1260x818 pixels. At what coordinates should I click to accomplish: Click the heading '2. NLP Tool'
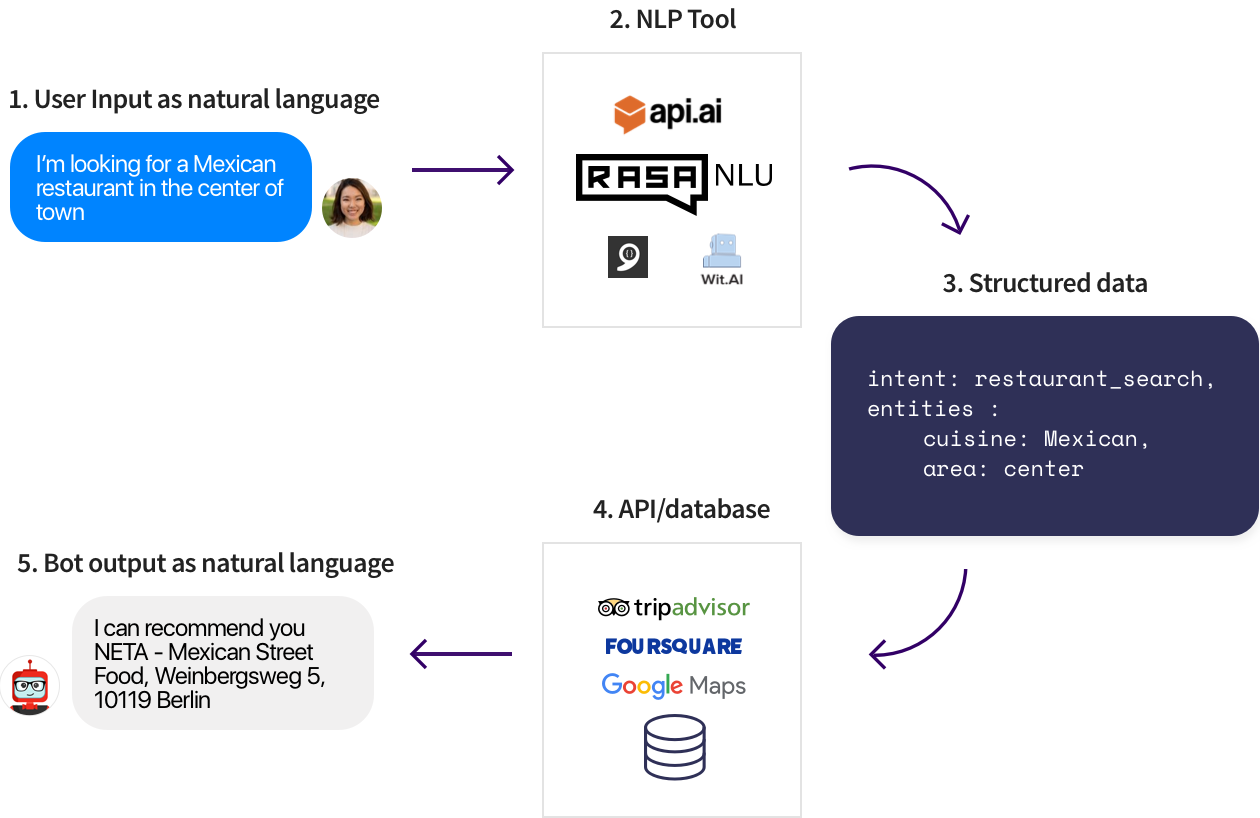coord(672,19)
